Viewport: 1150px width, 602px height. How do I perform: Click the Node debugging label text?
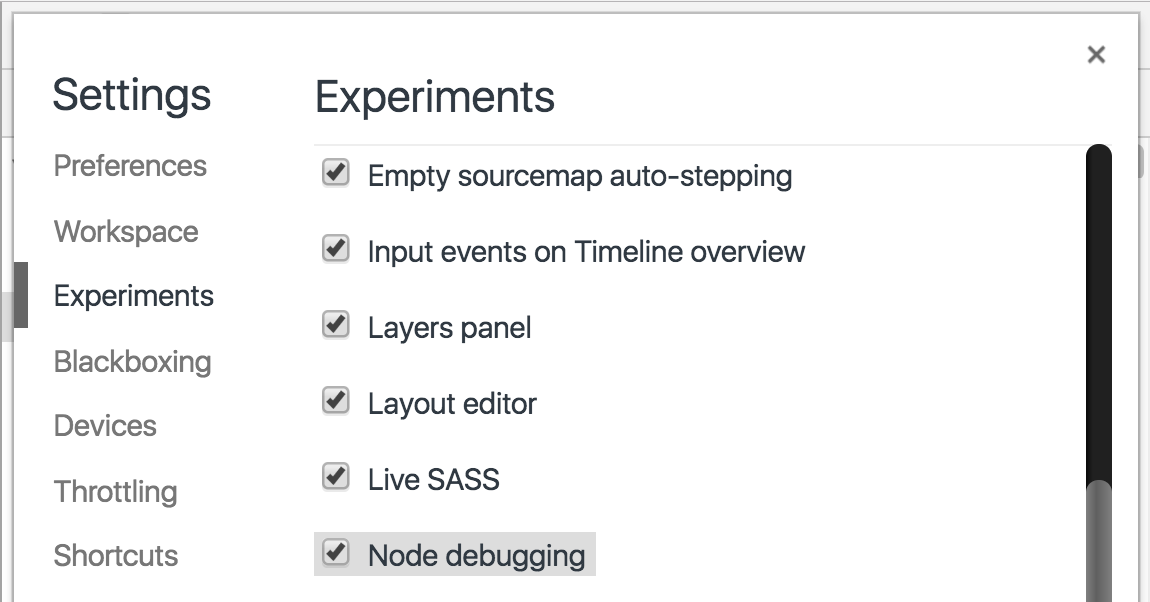(x=476, y=556)
